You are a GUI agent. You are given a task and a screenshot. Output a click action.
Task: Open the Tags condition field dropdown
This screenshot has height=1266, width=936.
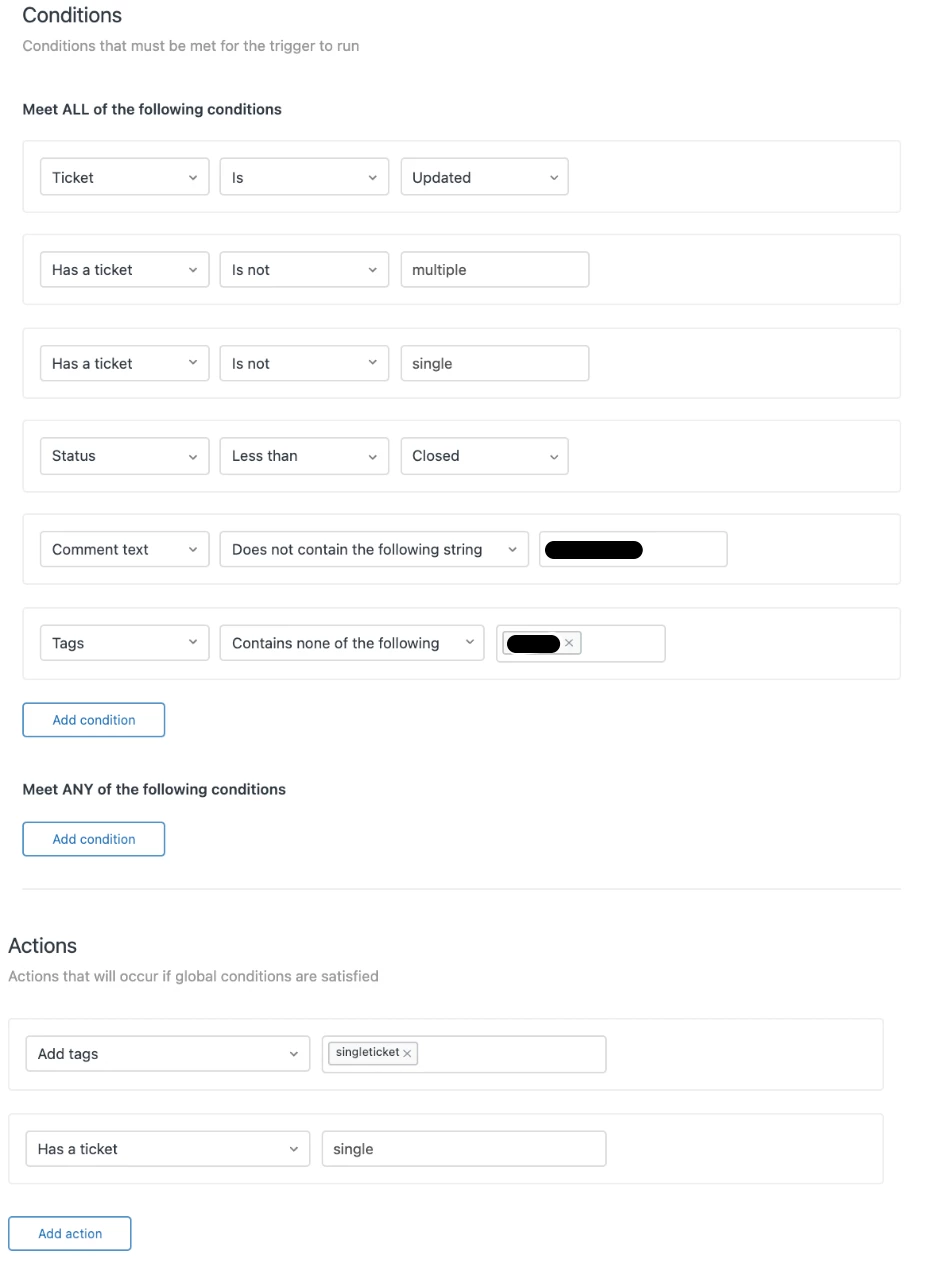click(x=124, y=643)
